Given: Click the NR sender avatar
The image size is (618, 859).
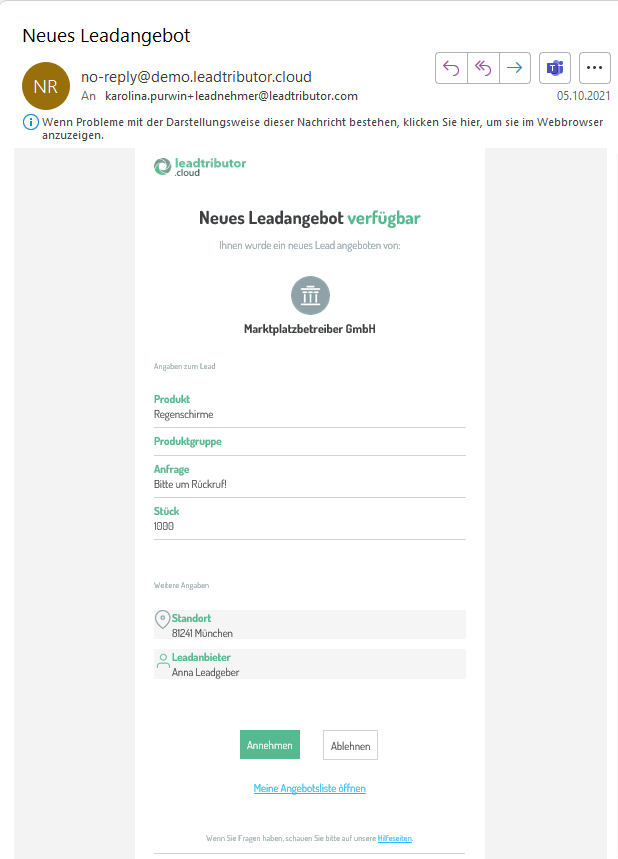Looking at the screenshot, I should (46, 86).
